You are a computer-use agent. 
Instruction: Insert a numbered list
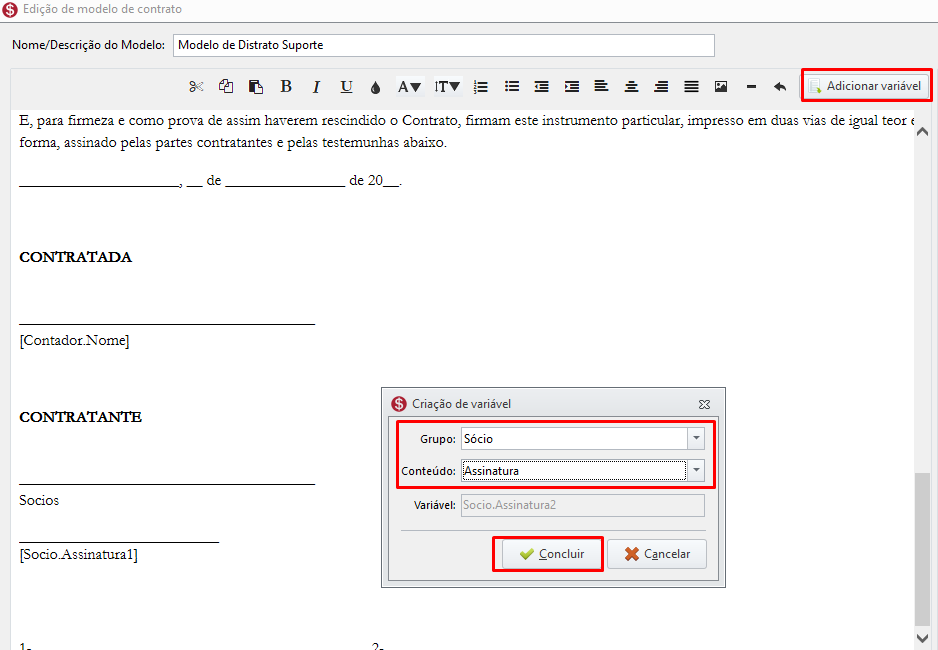pos(480,87)
